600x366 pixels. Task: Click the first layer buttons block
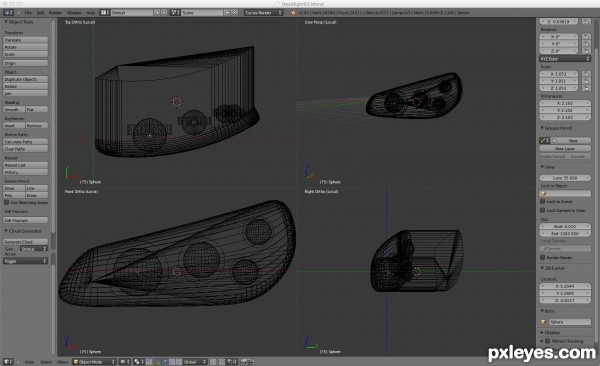coord(213,362)
